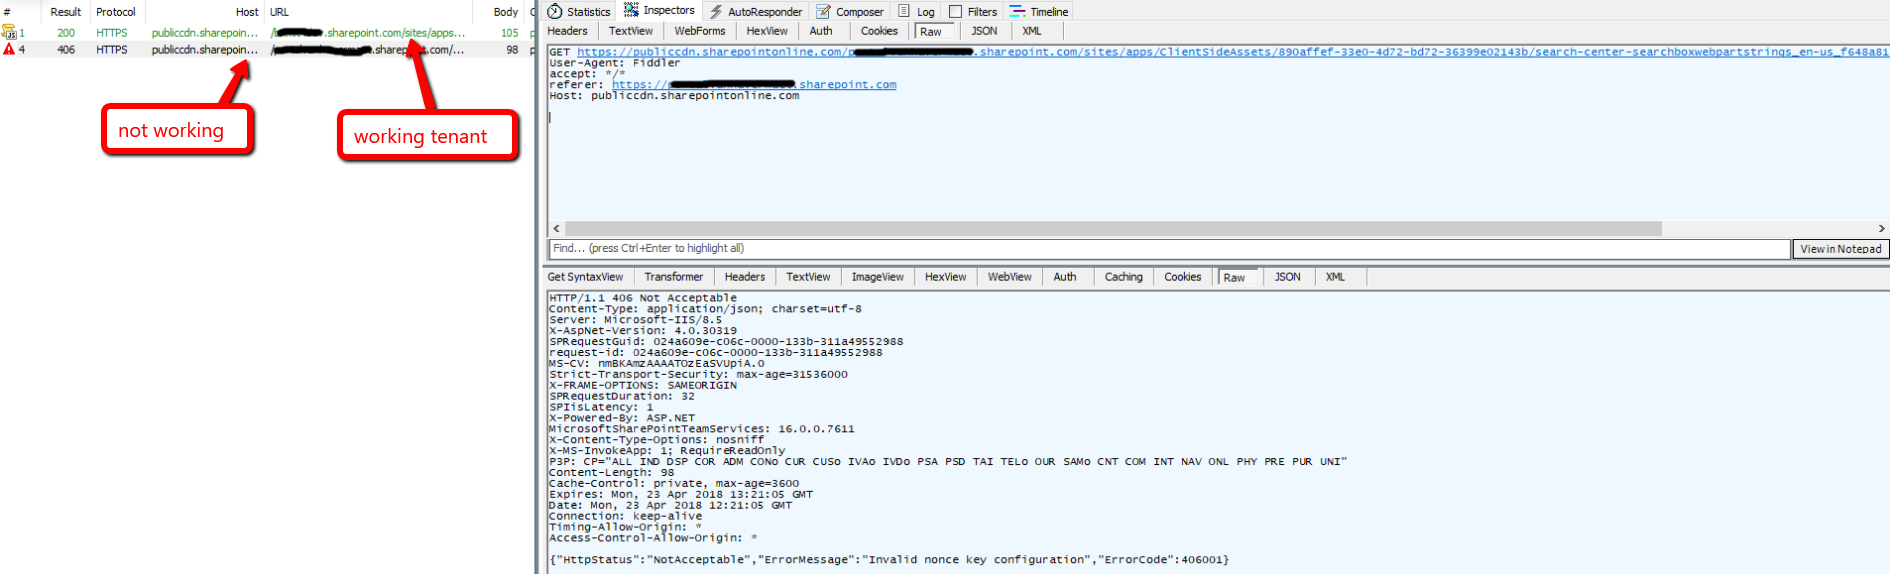Image resolution: width=1890 pixels, height=574 pixels.
Task: Select the request Auth tab
Action: click(821, 31)
